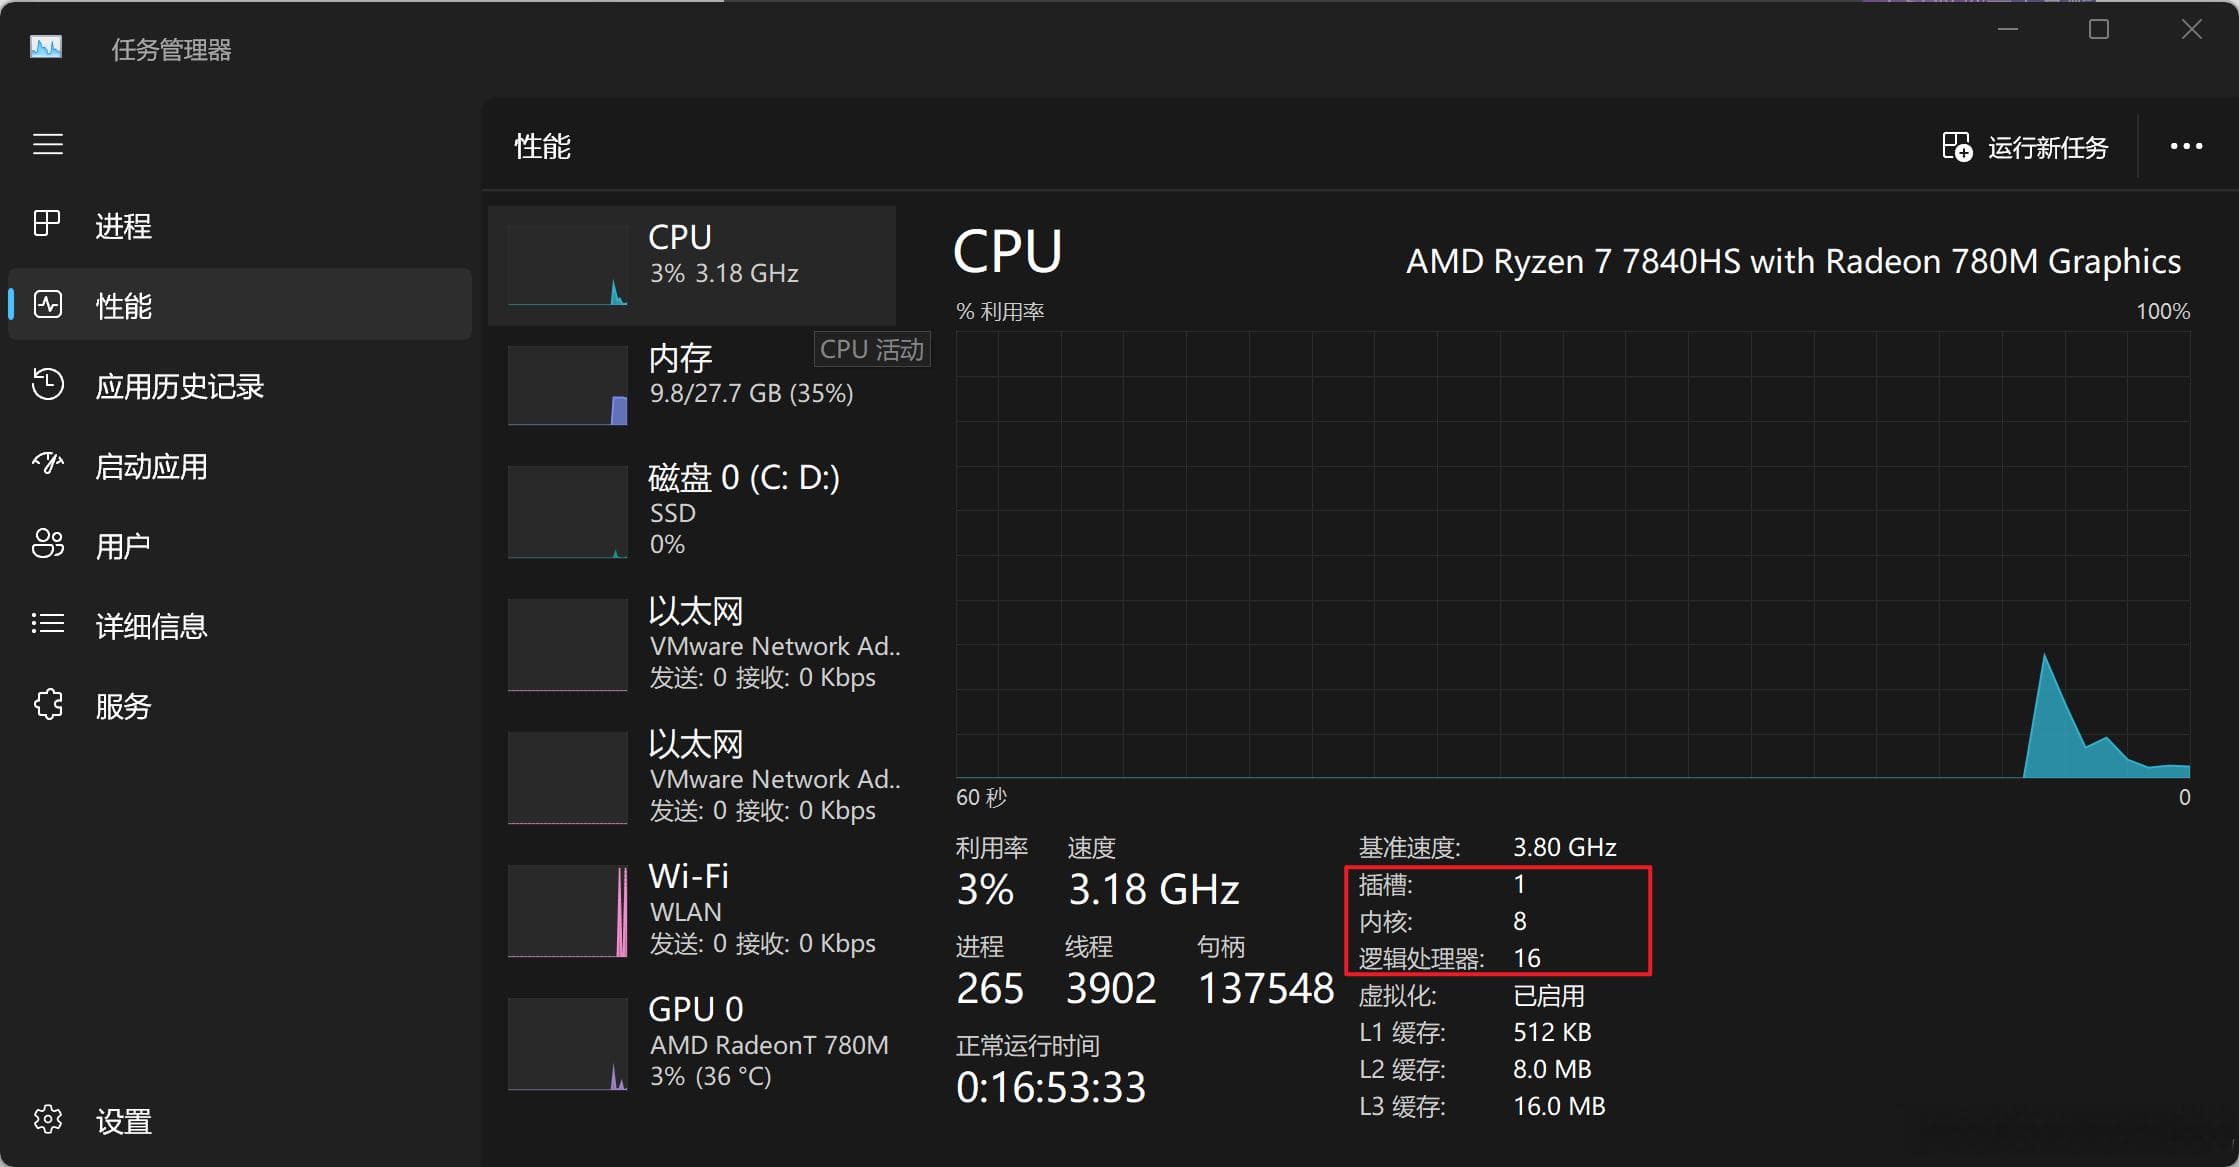Click the L2 缓存 8.0 MB value
The height and width of the screenshot is (1167, 2239).
(1552, 1069)
